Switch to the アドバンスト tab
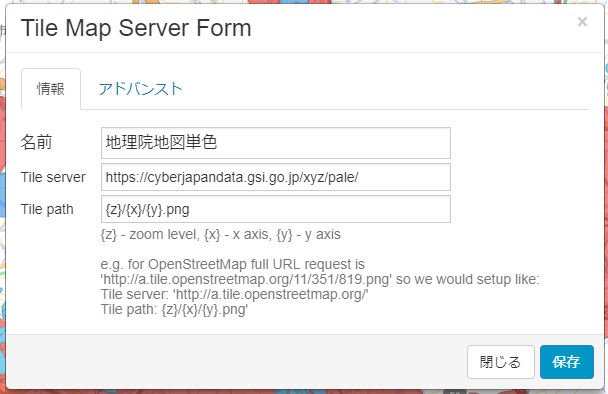The width and height of the screenshot is (608, 394). point(140,89)
